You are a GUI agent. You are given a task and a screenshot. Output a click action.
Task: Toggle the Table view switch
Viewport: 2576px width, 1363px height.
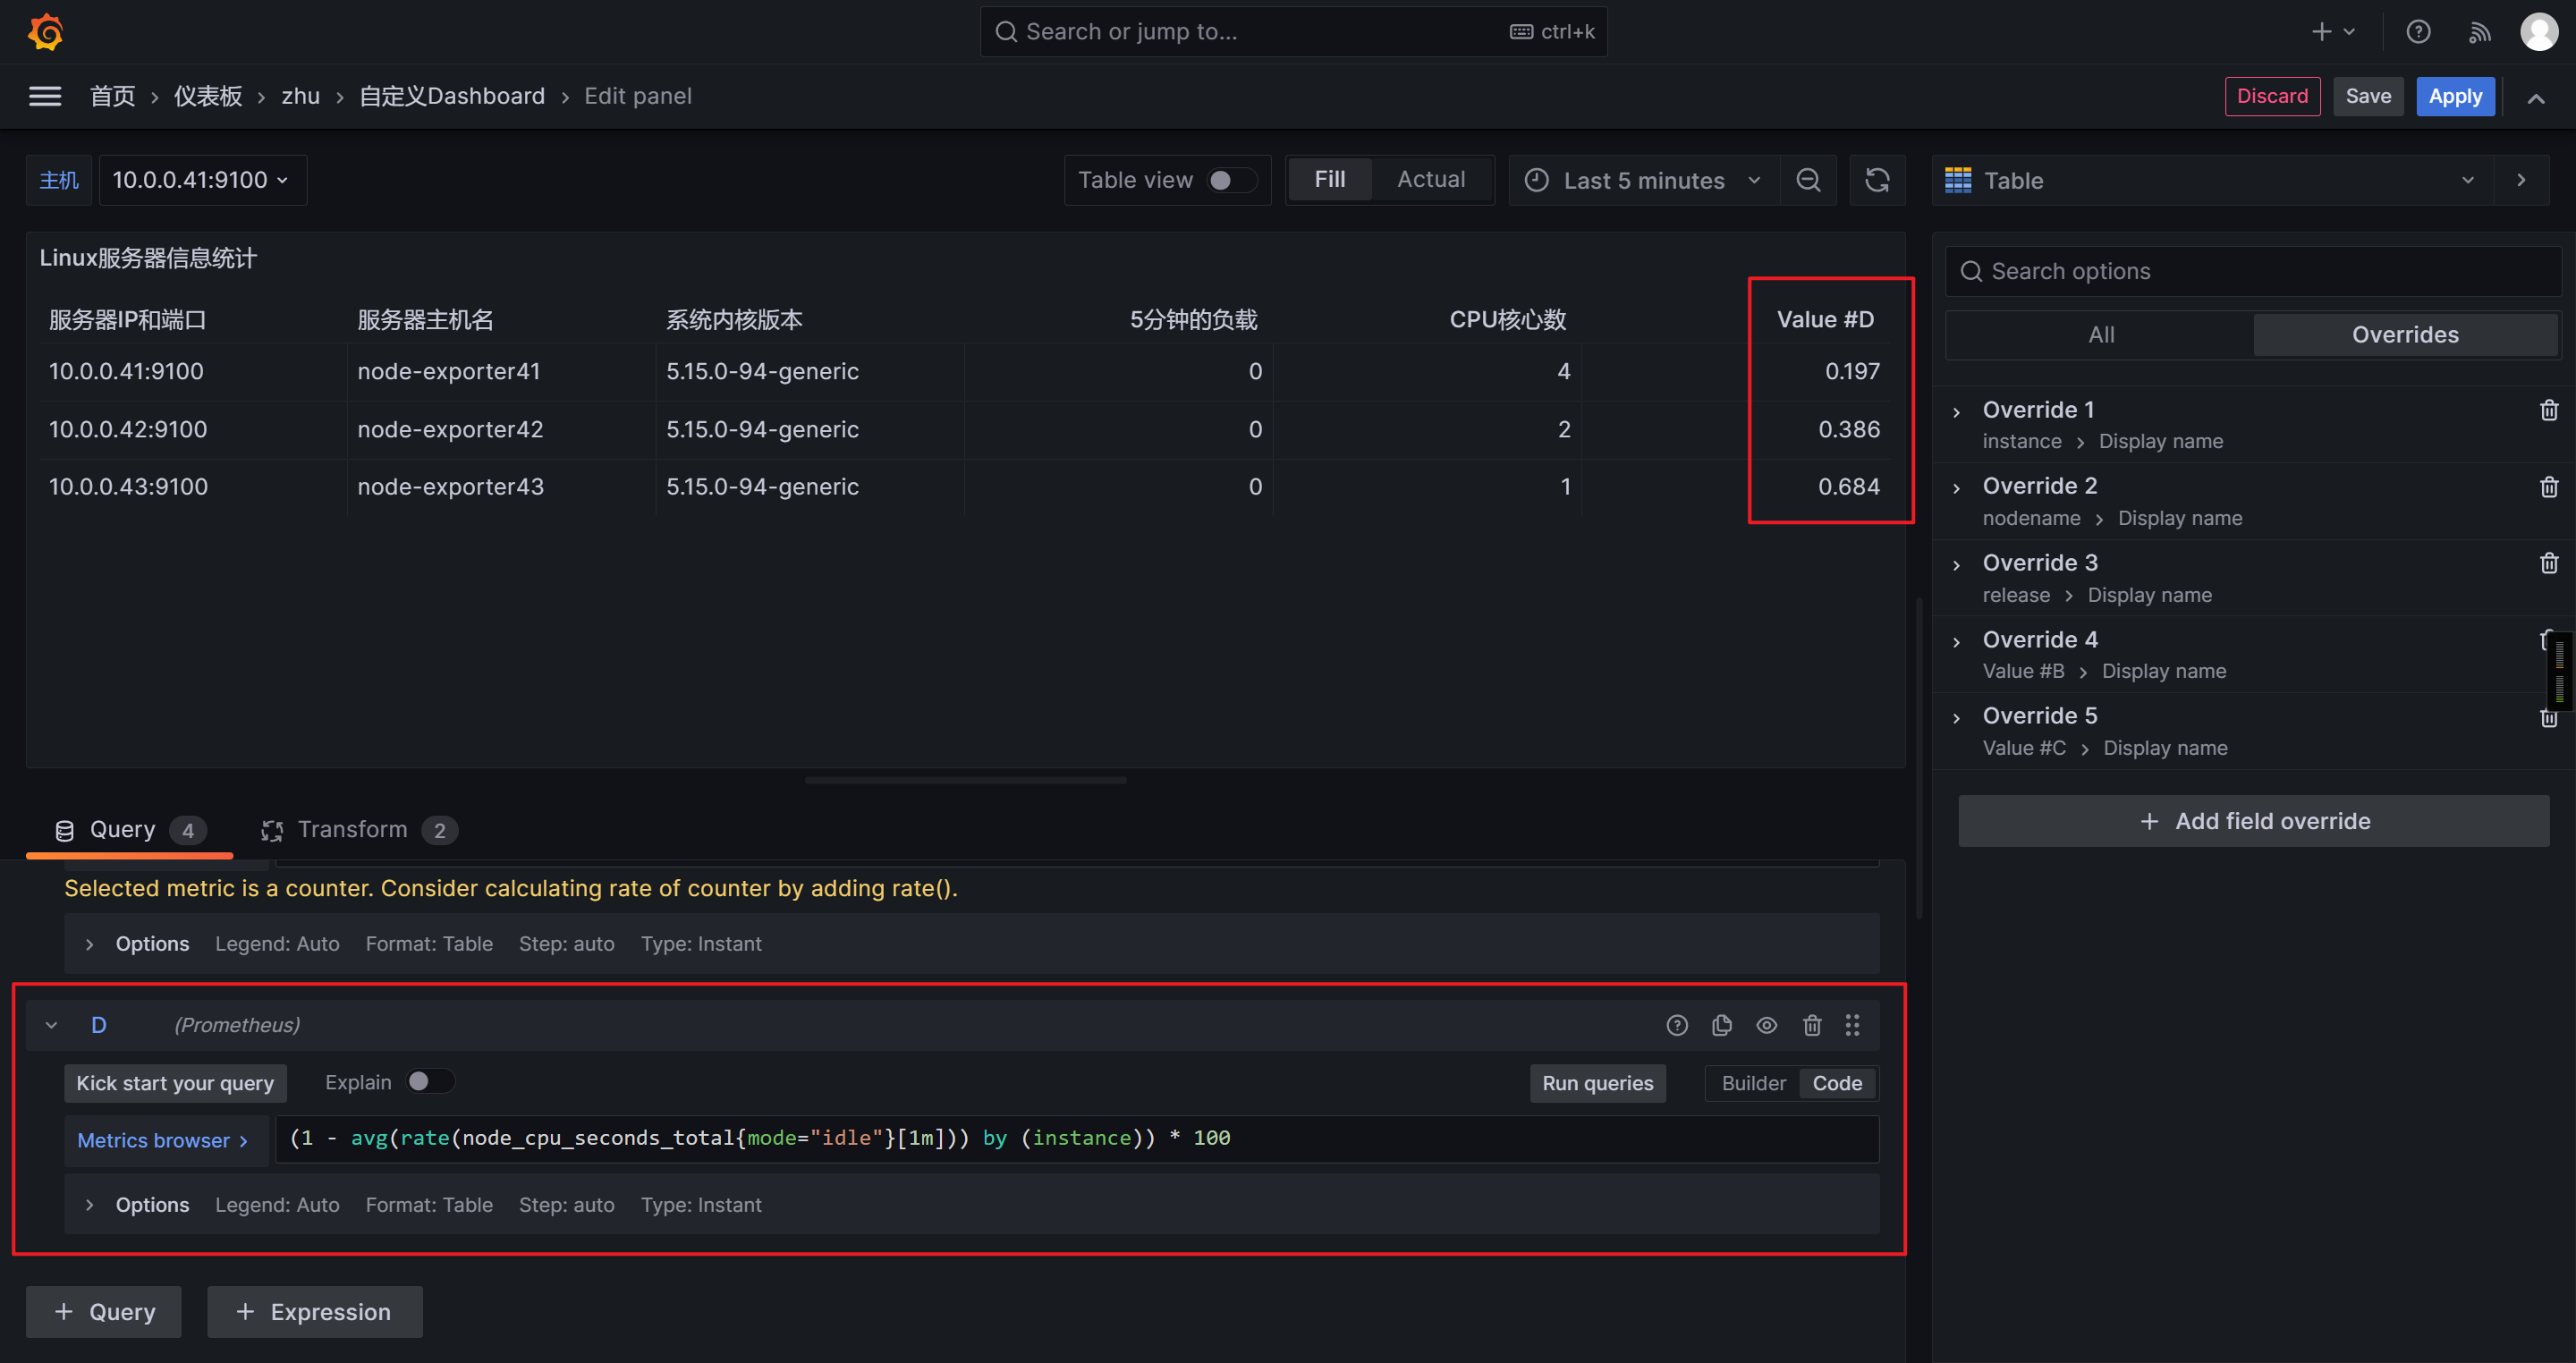[1230, 180]
